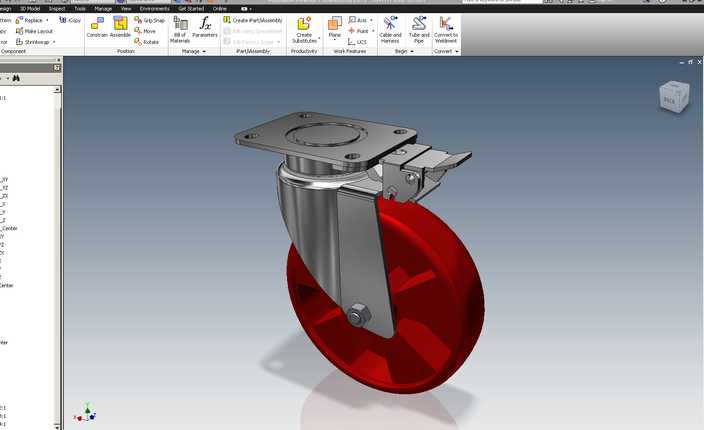Click the Replace component tool
Viewport: 704px width, 430px height.
pyautogui.click(x=29, y=20)
